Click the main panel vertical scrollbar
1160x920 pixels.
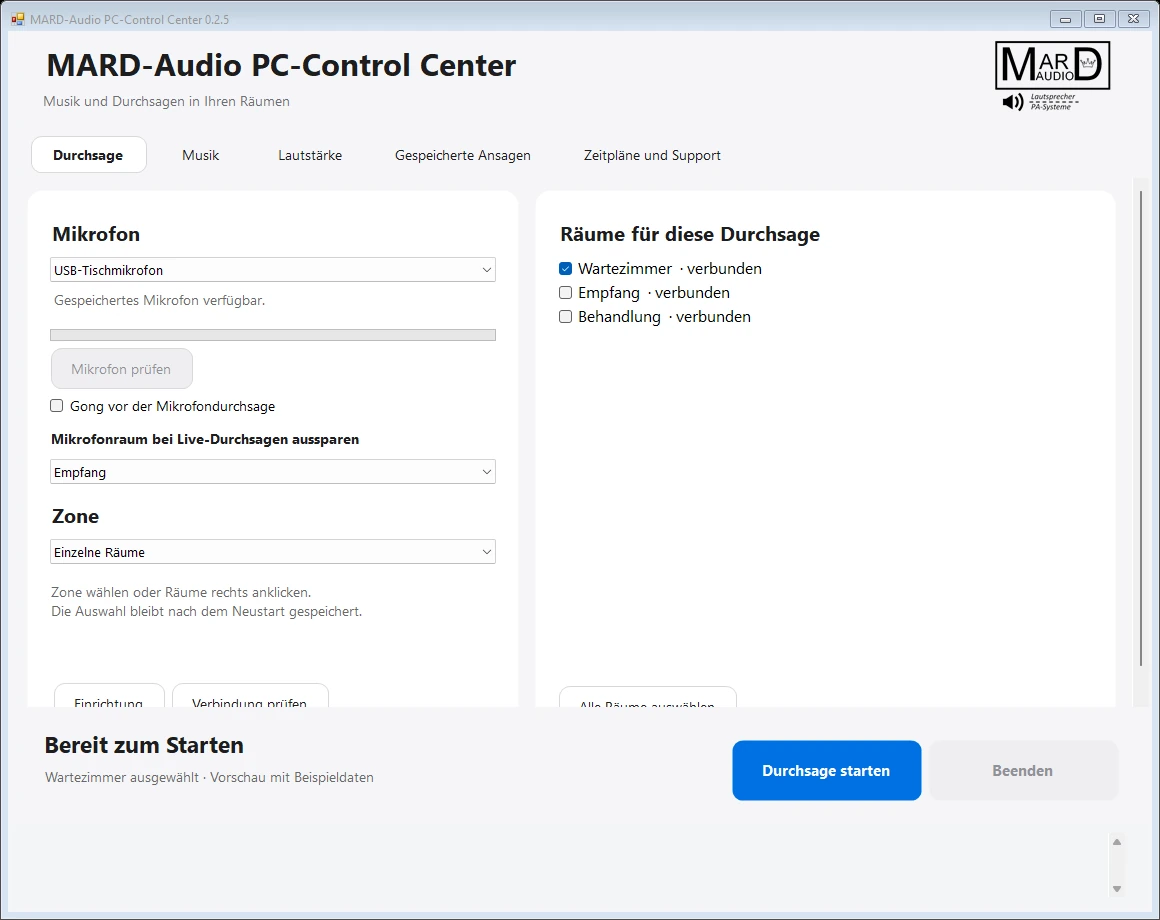[1142, 427]
